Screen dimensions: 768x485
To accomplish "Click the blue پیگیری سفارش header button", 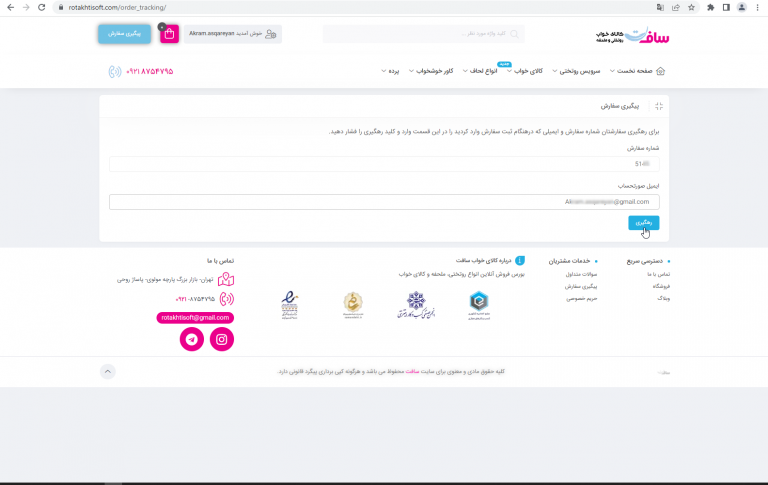I will 124,34.
